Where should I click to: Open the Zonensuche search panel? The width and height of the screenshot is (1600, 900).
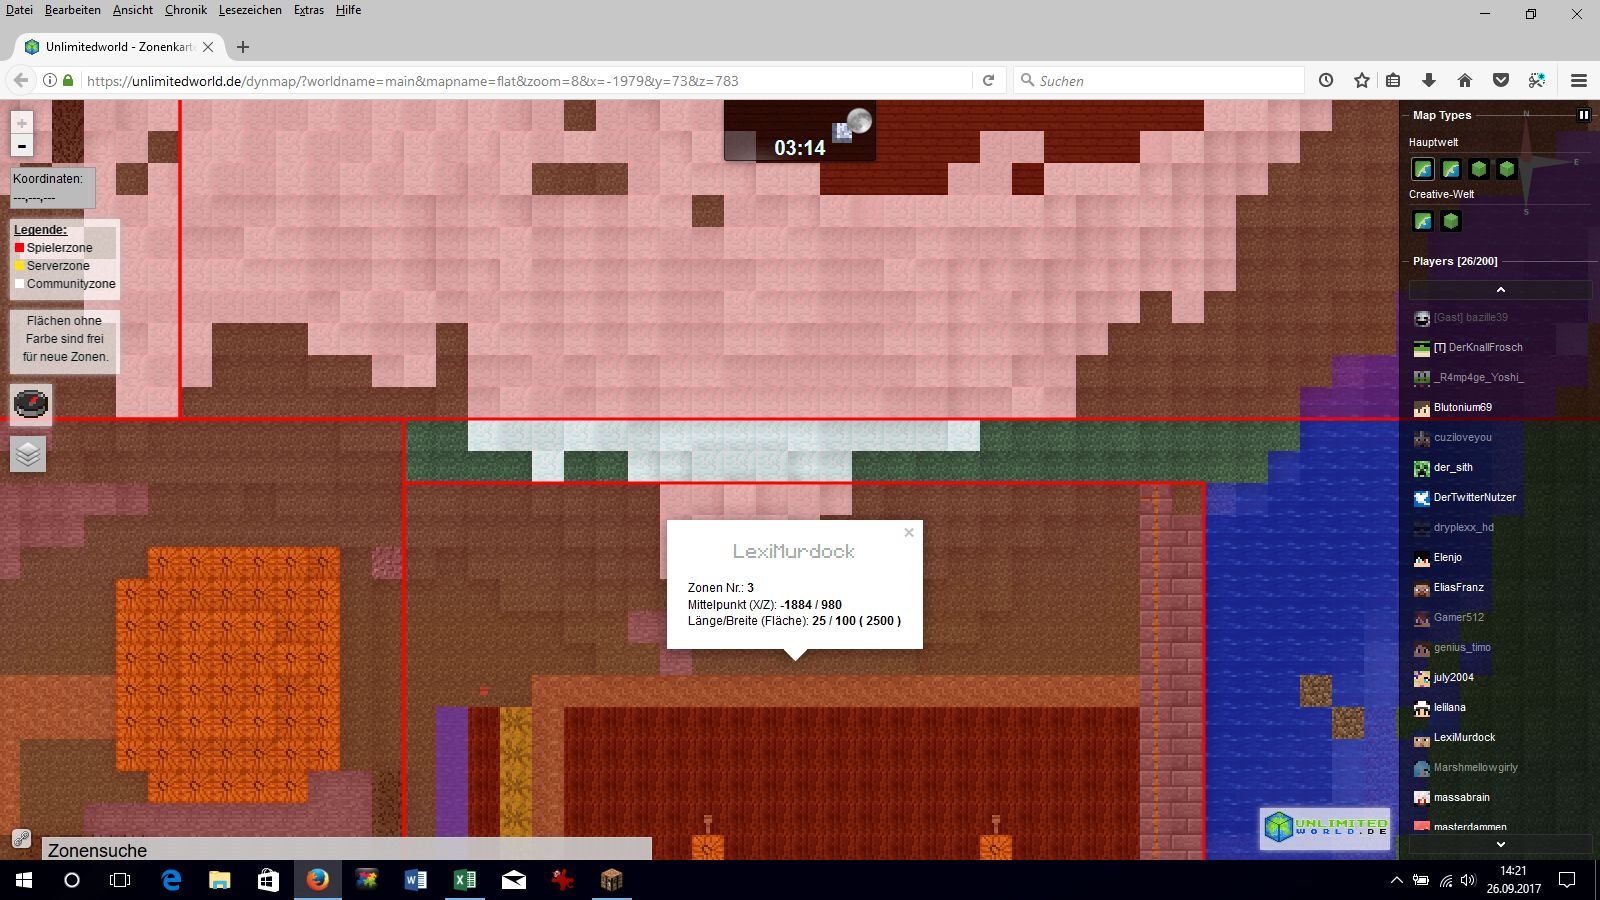tap(347, 849)
